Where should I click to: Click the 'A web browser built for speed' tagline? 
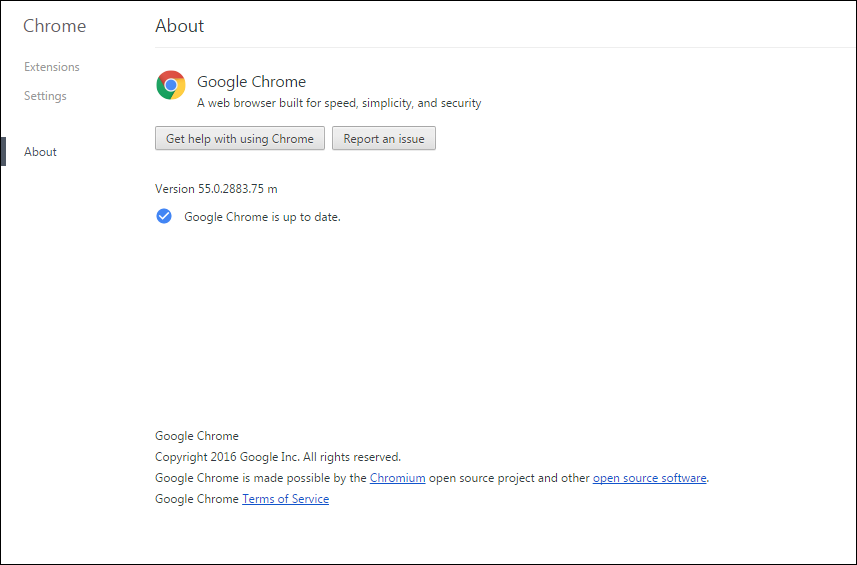[339, 103]
